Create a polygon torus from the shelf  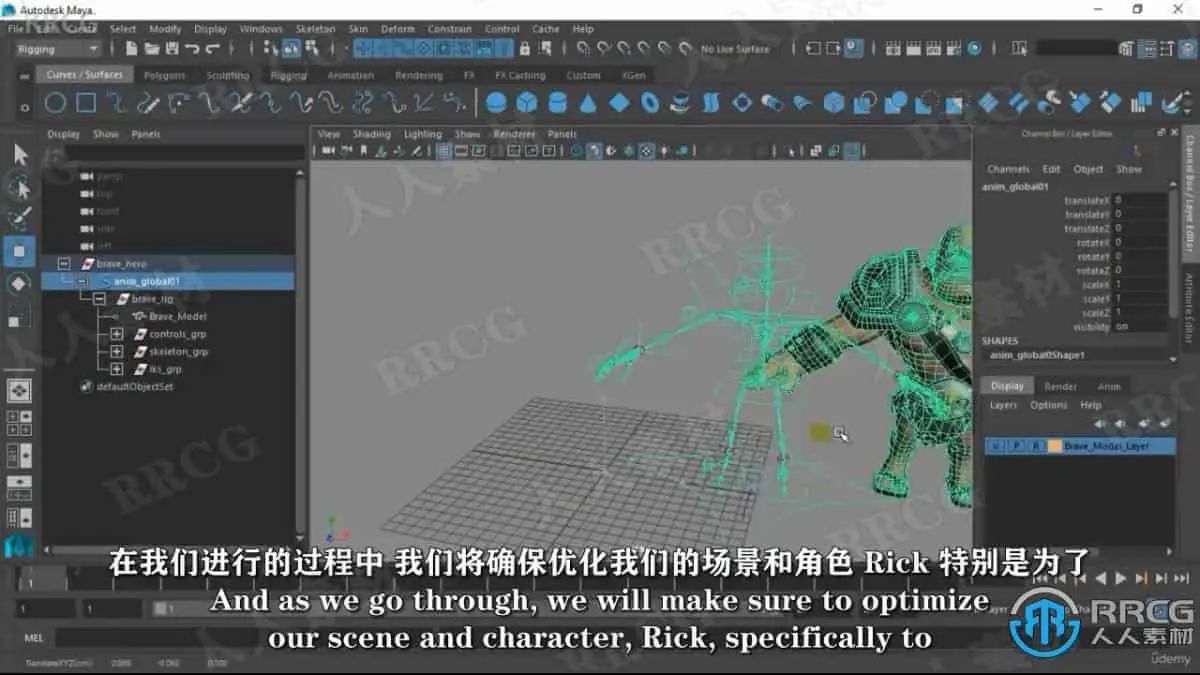pyautogui.click(x=650, y=102)
